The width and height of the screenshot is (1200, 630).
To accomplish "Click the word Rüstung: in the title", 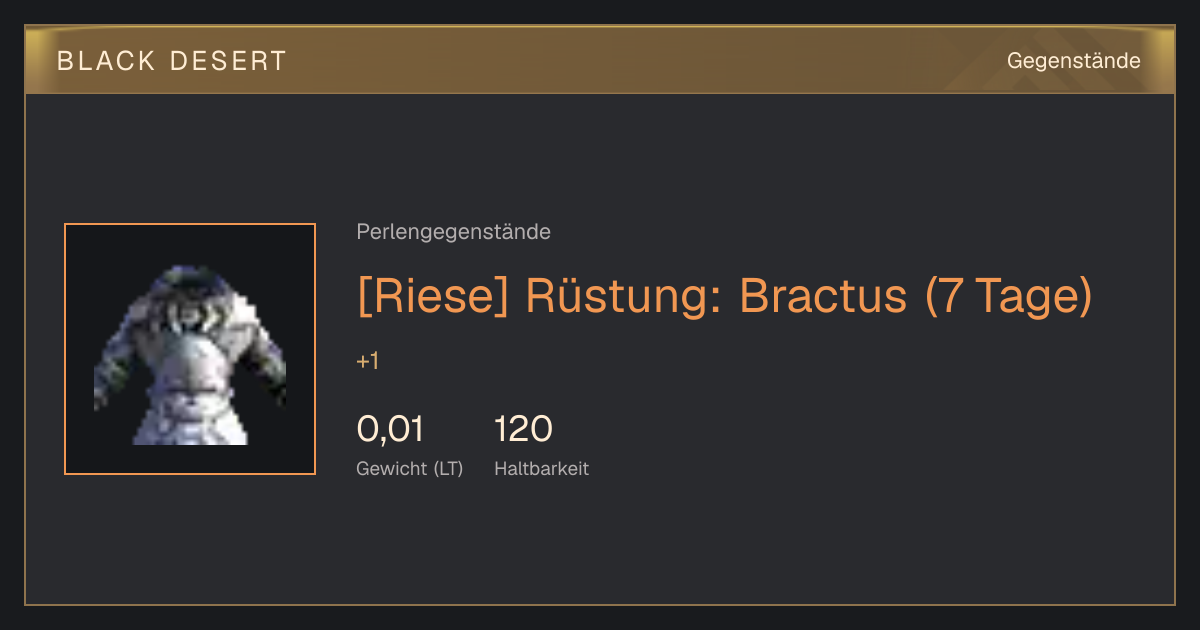I will tap(625, 296).
